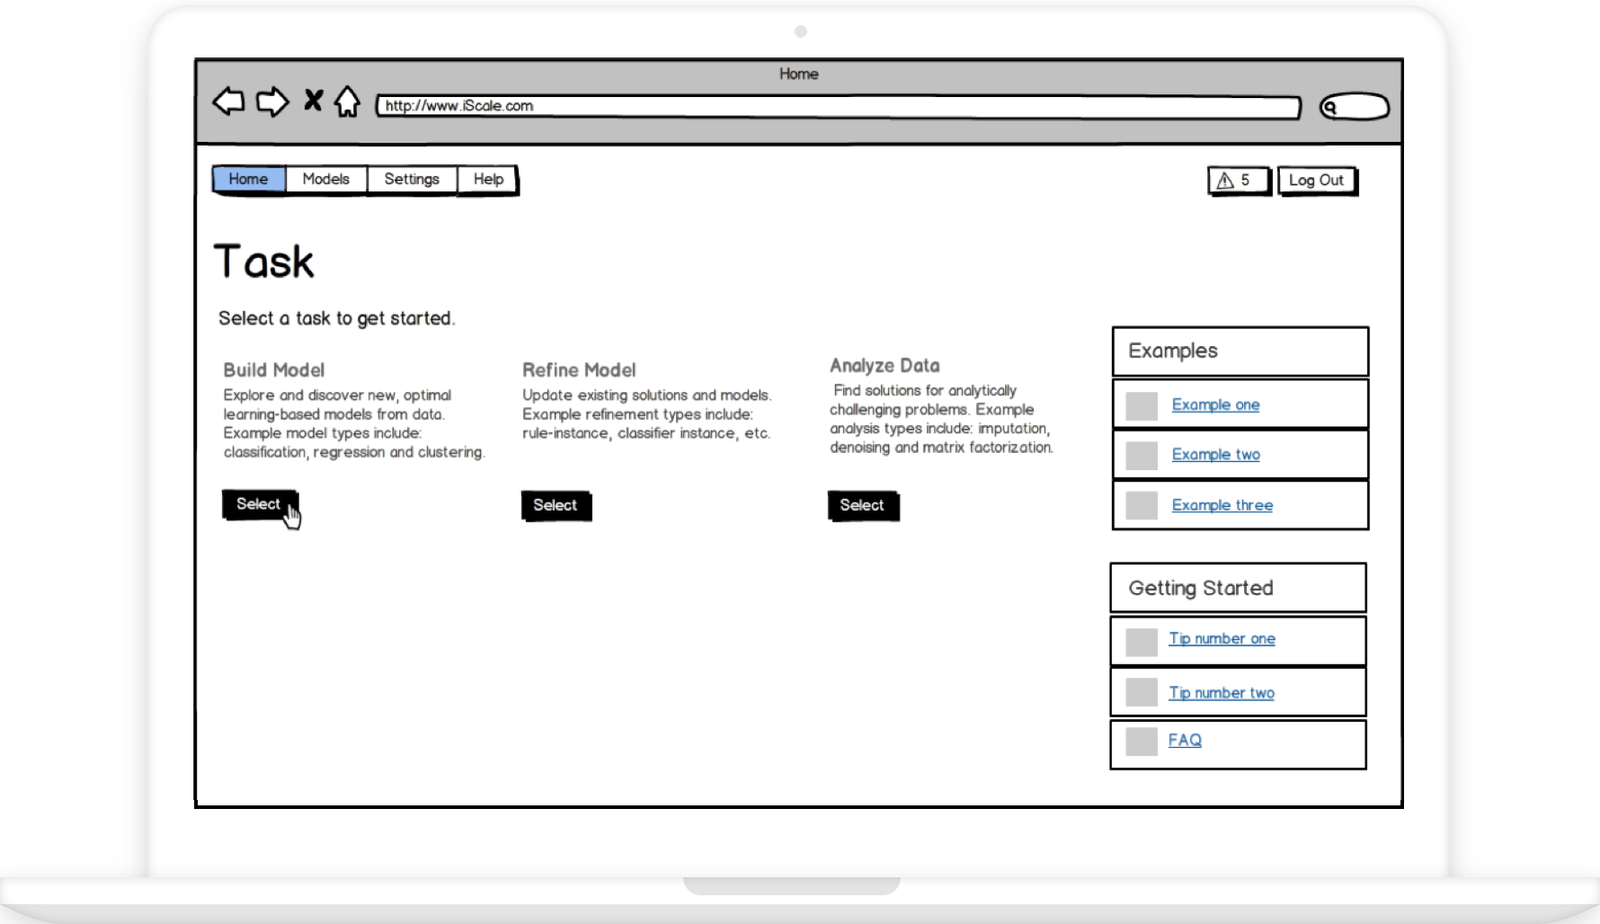Viewport: 1600px width, 924px height.
Task: Open the FAQ link
Action: click(1185, 741)
